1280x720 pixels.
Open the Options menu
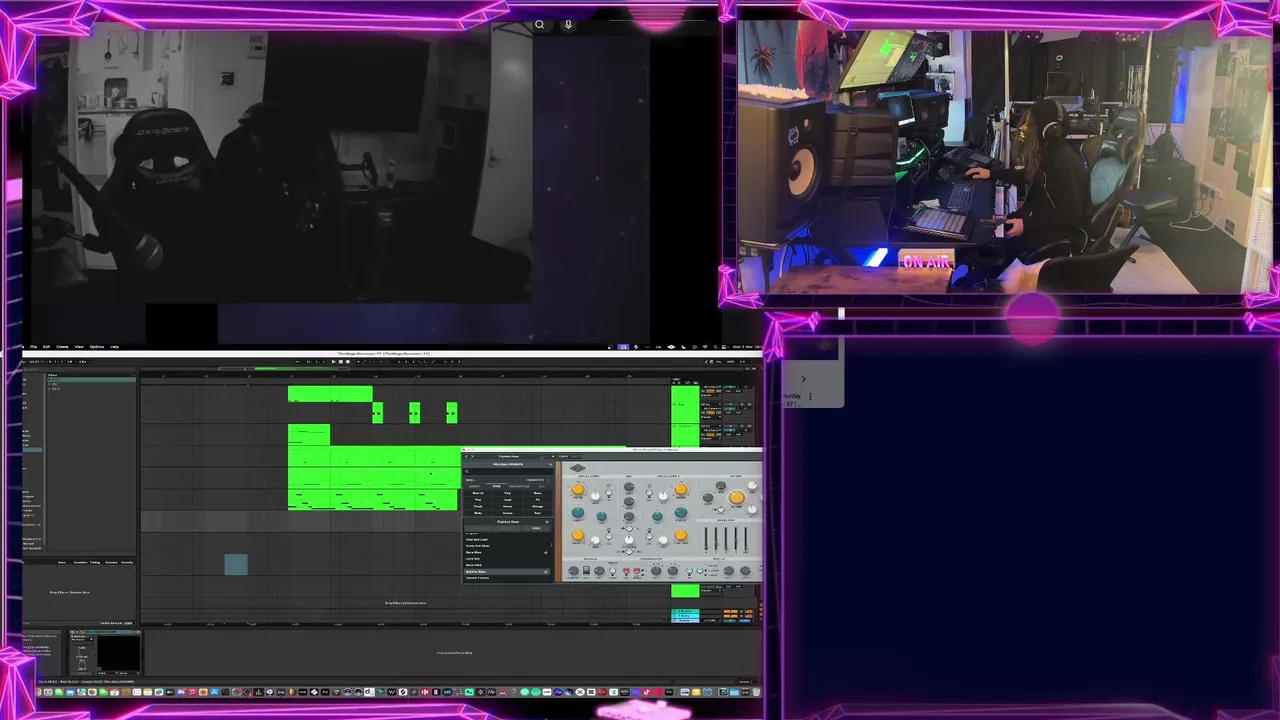point(97,347)
